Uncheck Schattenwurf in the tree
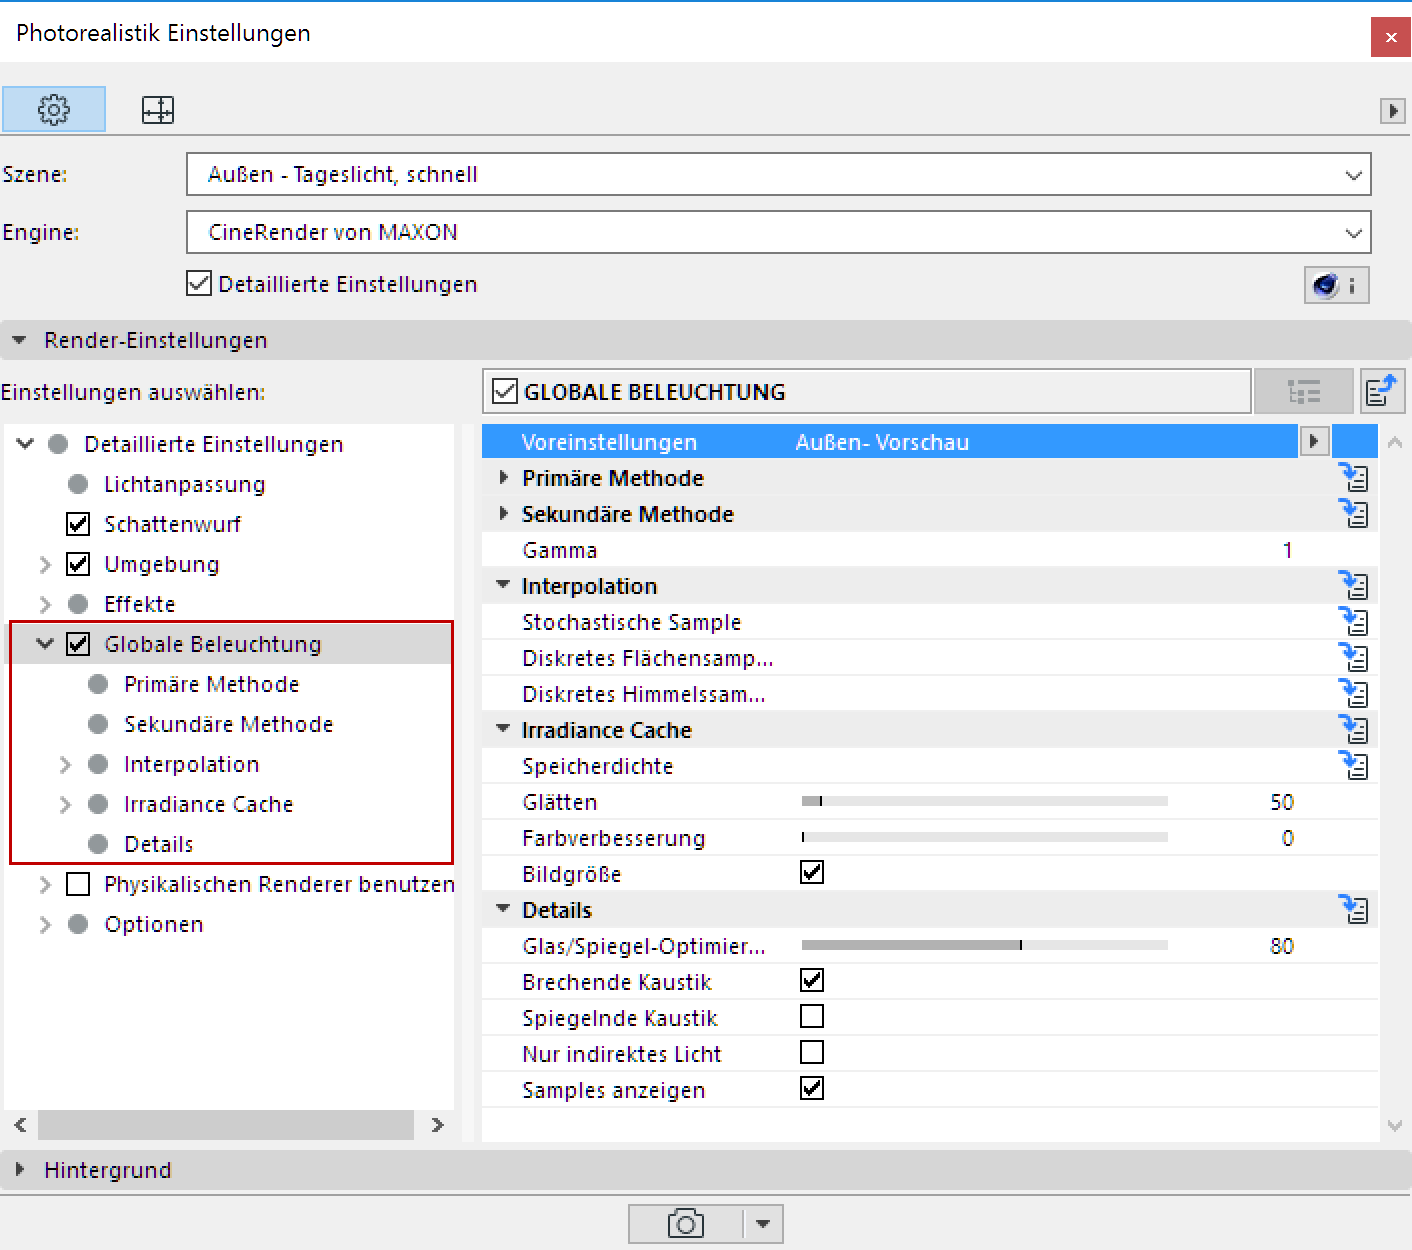Screen dimensions: 1412x1250 [x=78, y=524]
